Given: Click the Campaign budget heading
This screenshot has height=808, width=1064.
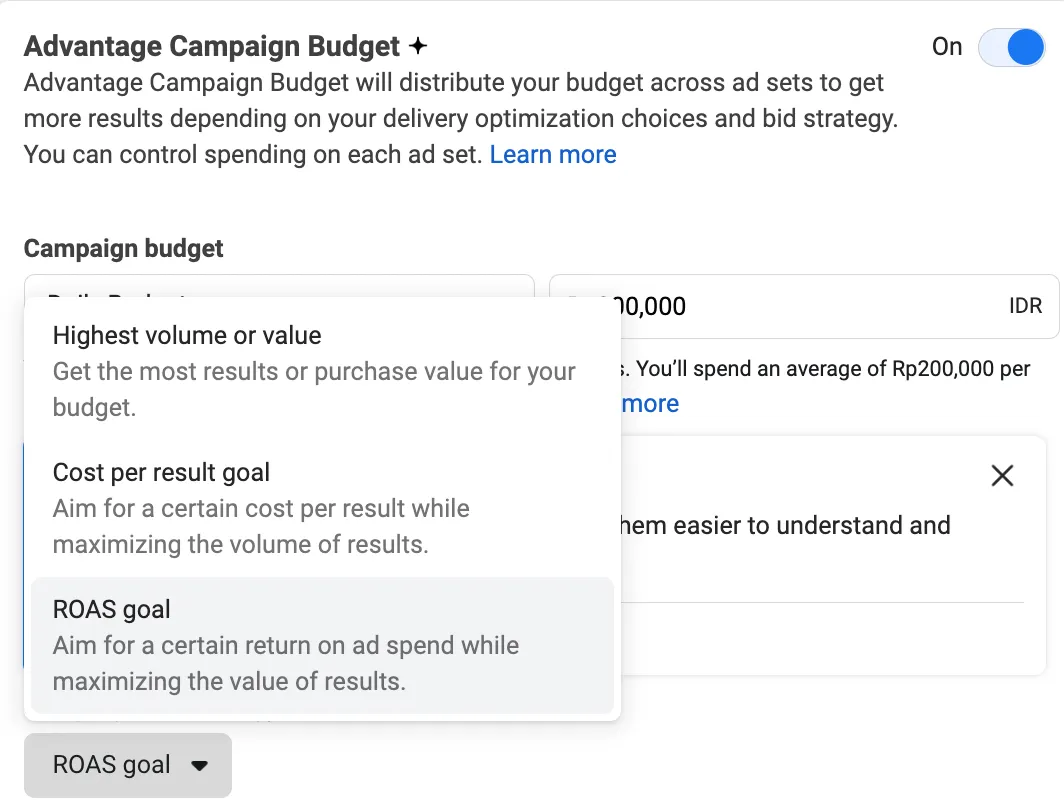Looking at the screenshot, I should pos(124,248).
